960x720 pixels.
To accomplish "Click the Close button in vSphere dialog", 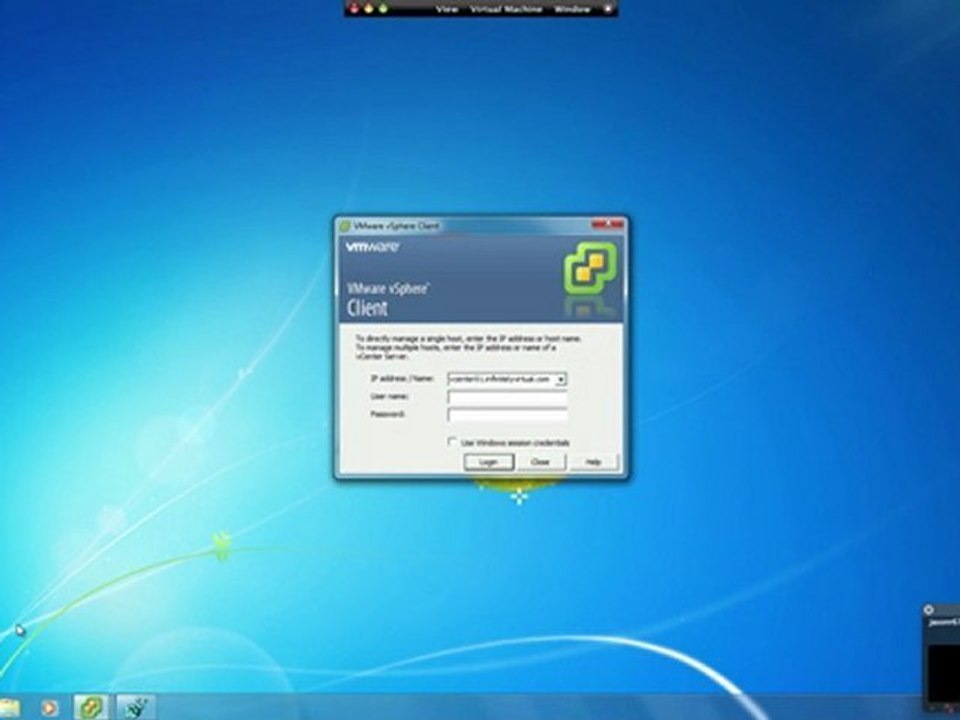I will click(x=540, y=462).
